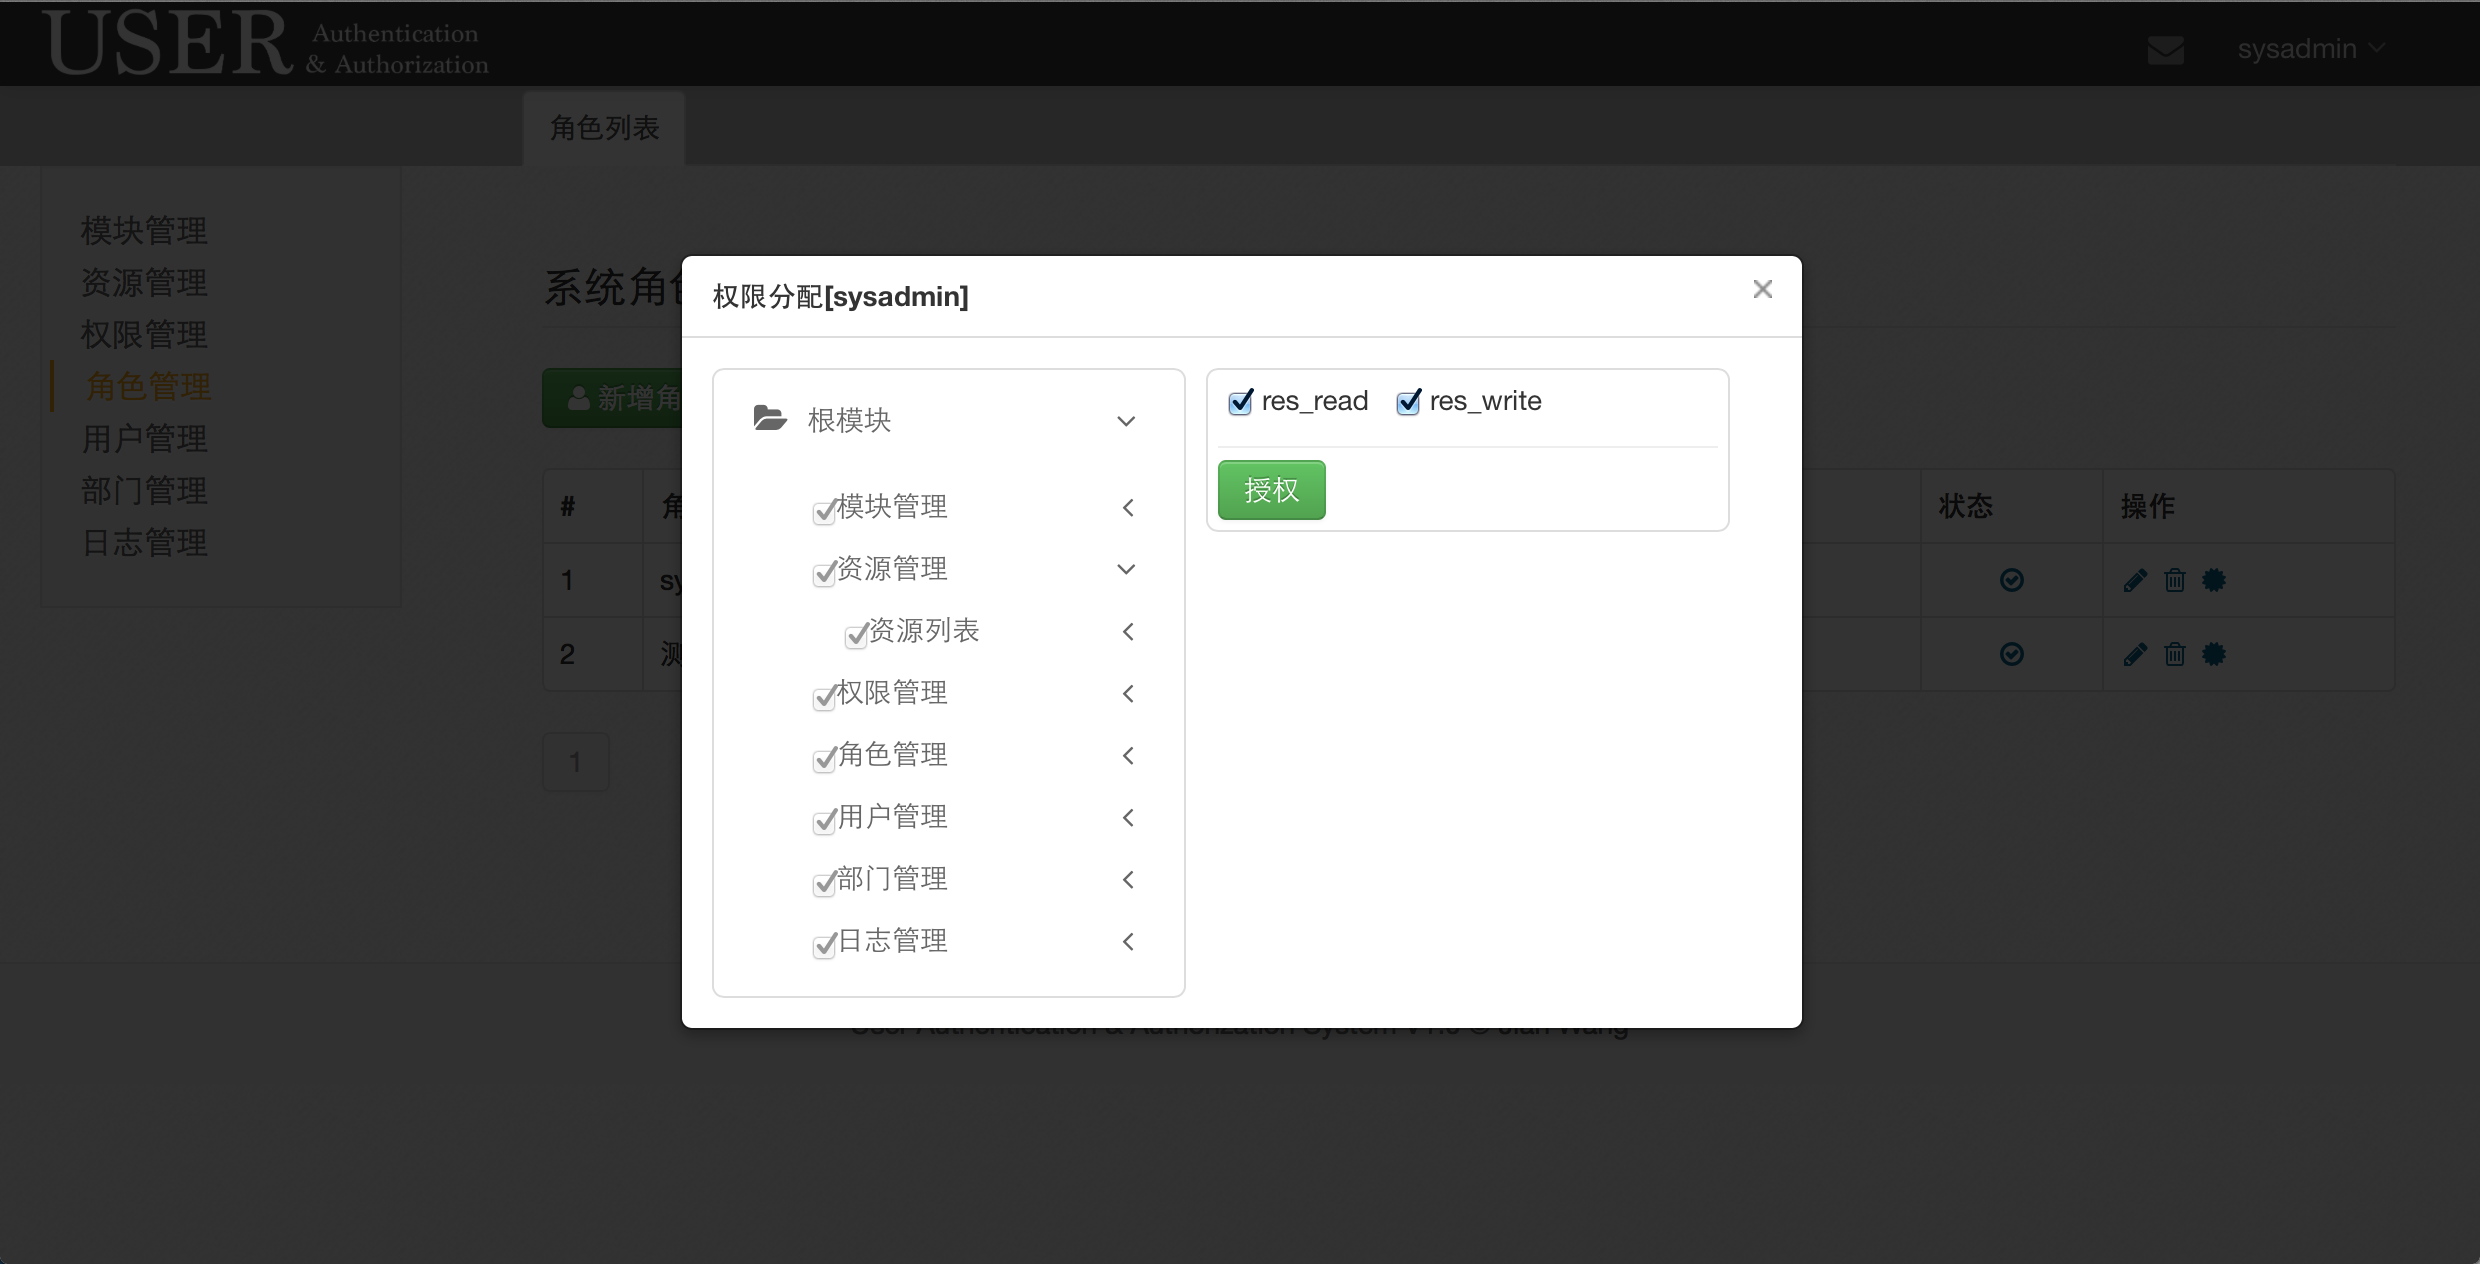Screen dimensions: 2480x1264
Task: Collapse the 根模块 chevron
Action: point(1126,421)
